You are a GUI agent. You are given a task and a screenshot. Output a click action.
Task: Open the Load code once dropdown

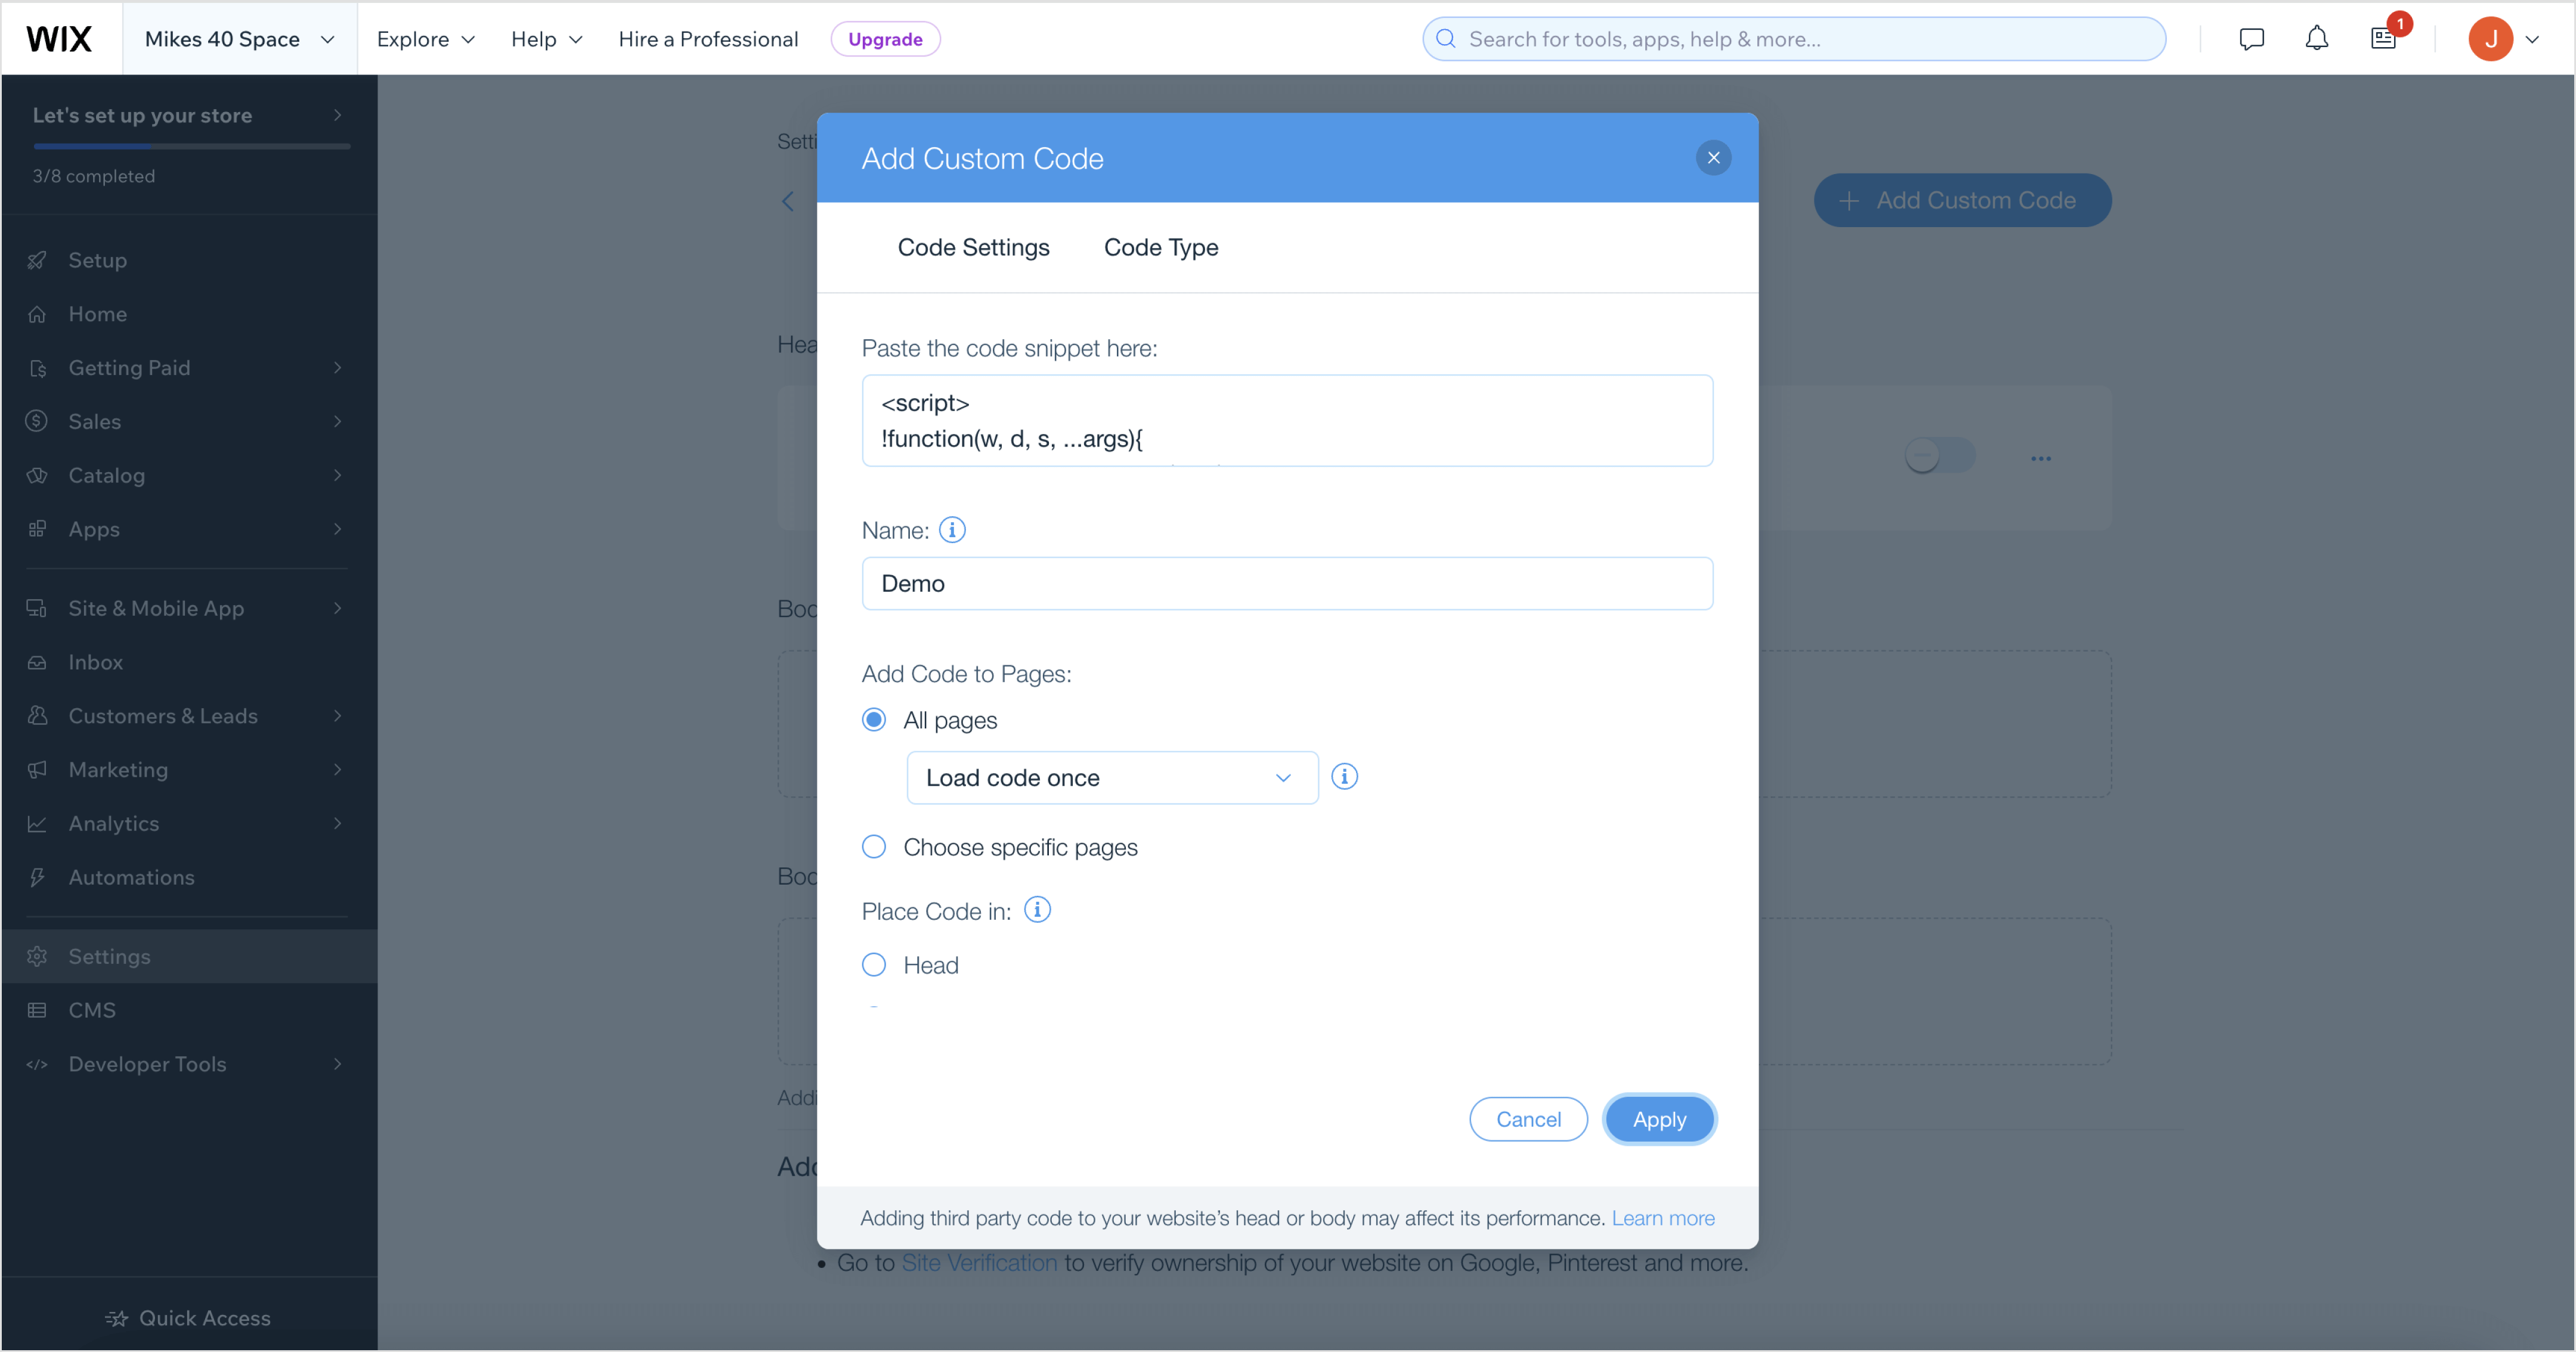pos(1111,778)
